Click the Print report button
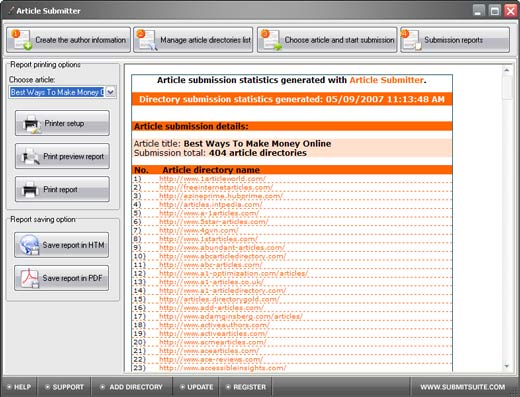520x397 pixels. [62, 189]
